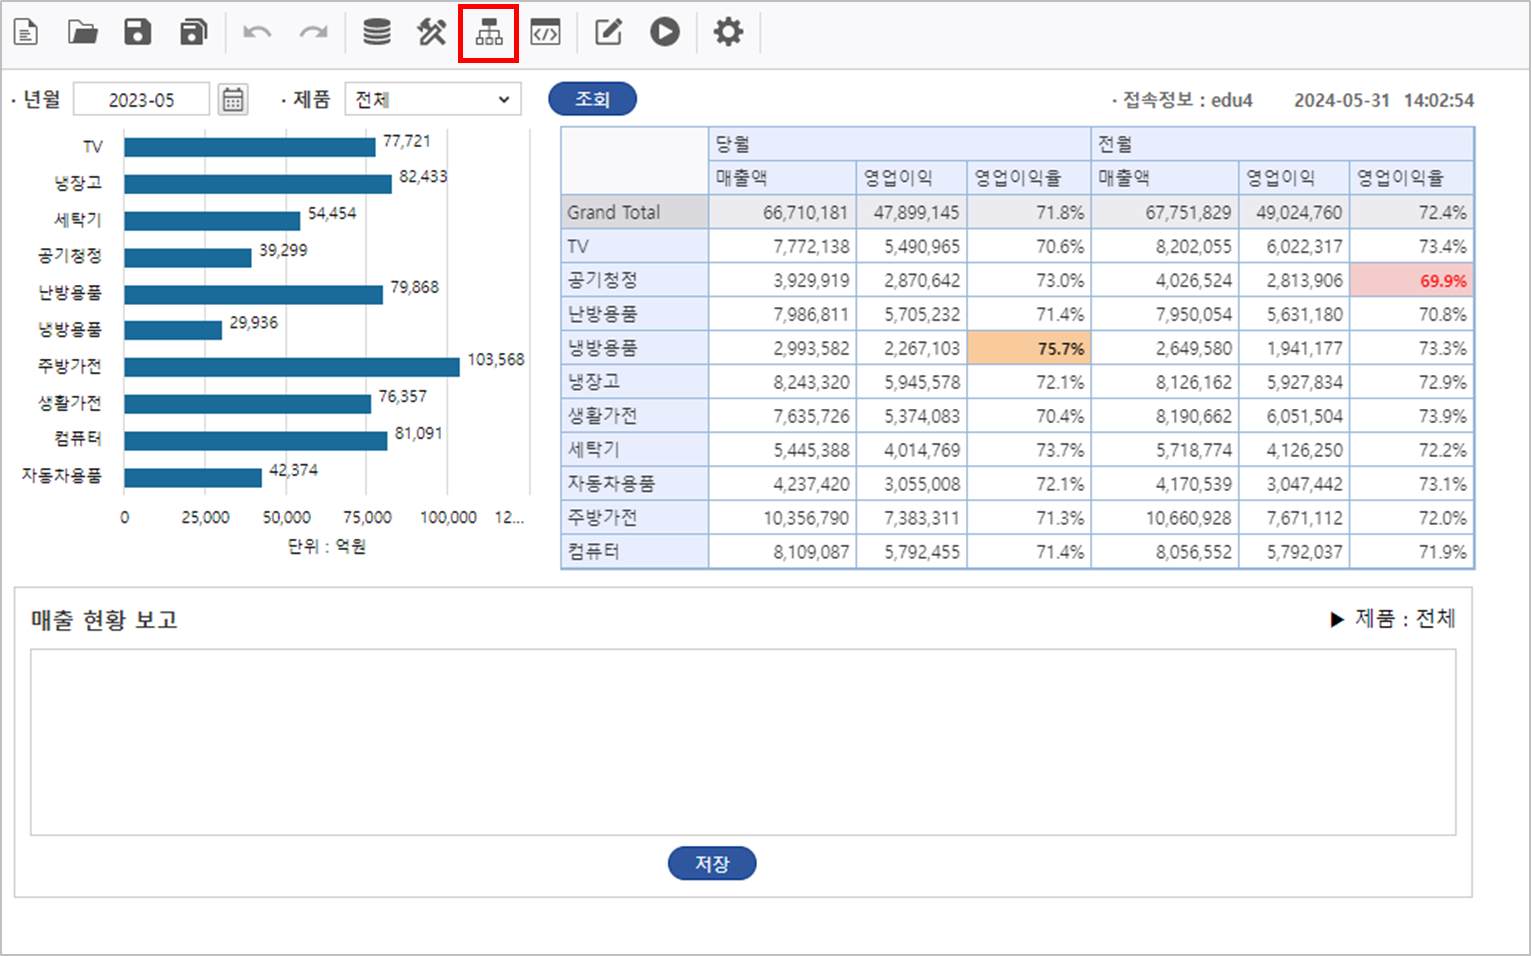Click the 2024-05-31 date text
Screen dimensions: 1531x956
pos(1342,100)
